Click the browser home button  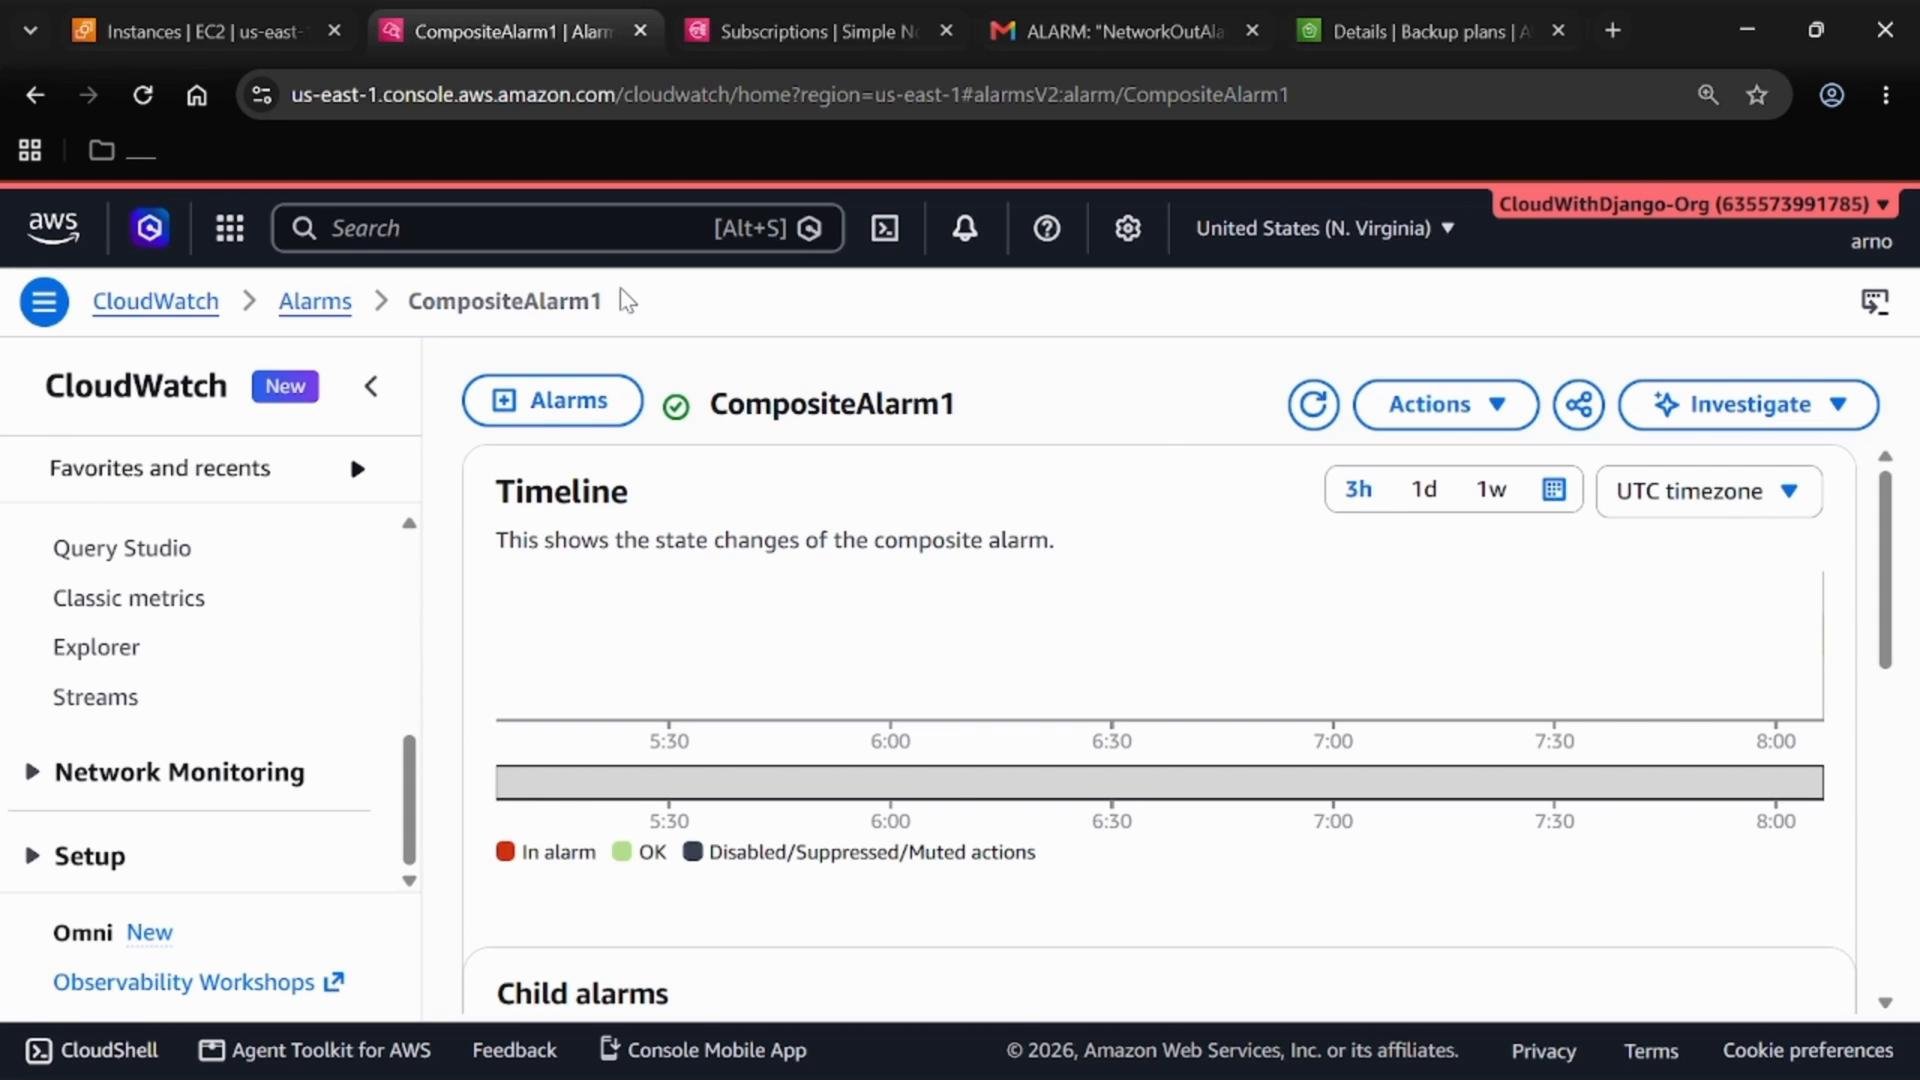[x=197, y=95]
